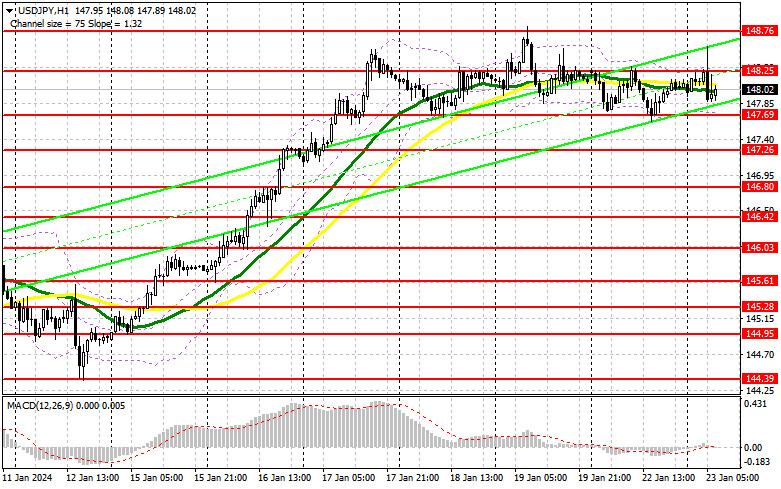The image size is (781, 489).
Task: Click the 16 Jan 13:00 time label
Action: 284,478
